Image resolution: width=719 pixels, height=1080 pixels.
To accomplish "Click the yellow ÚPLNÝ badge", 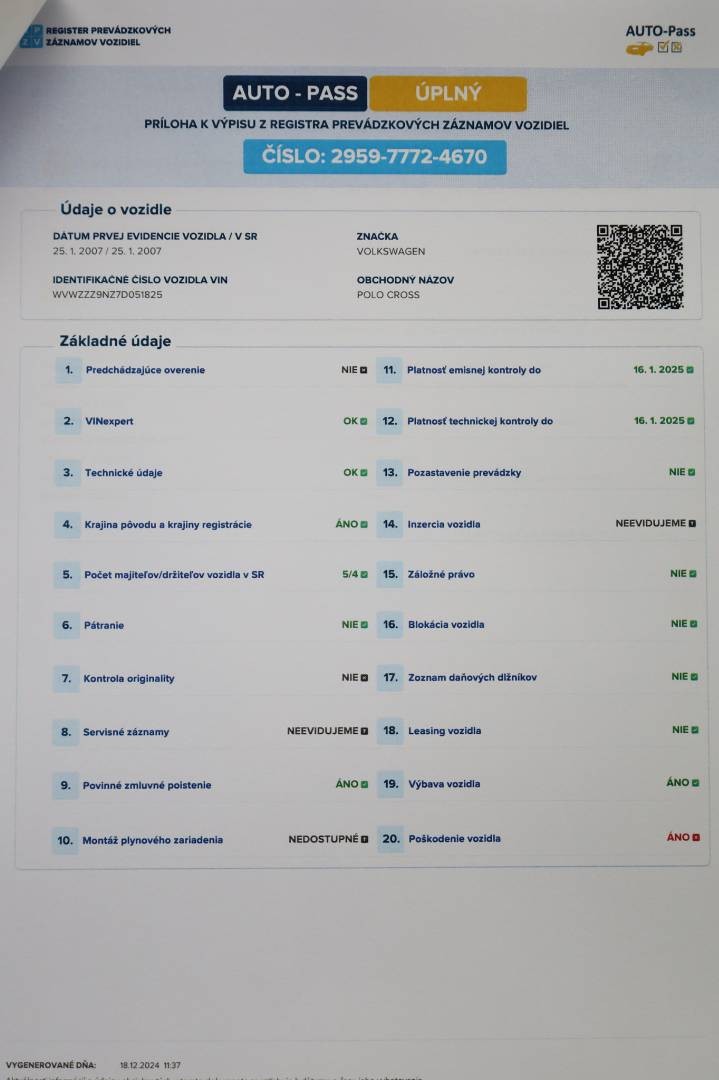I will (x=448, y=94).
